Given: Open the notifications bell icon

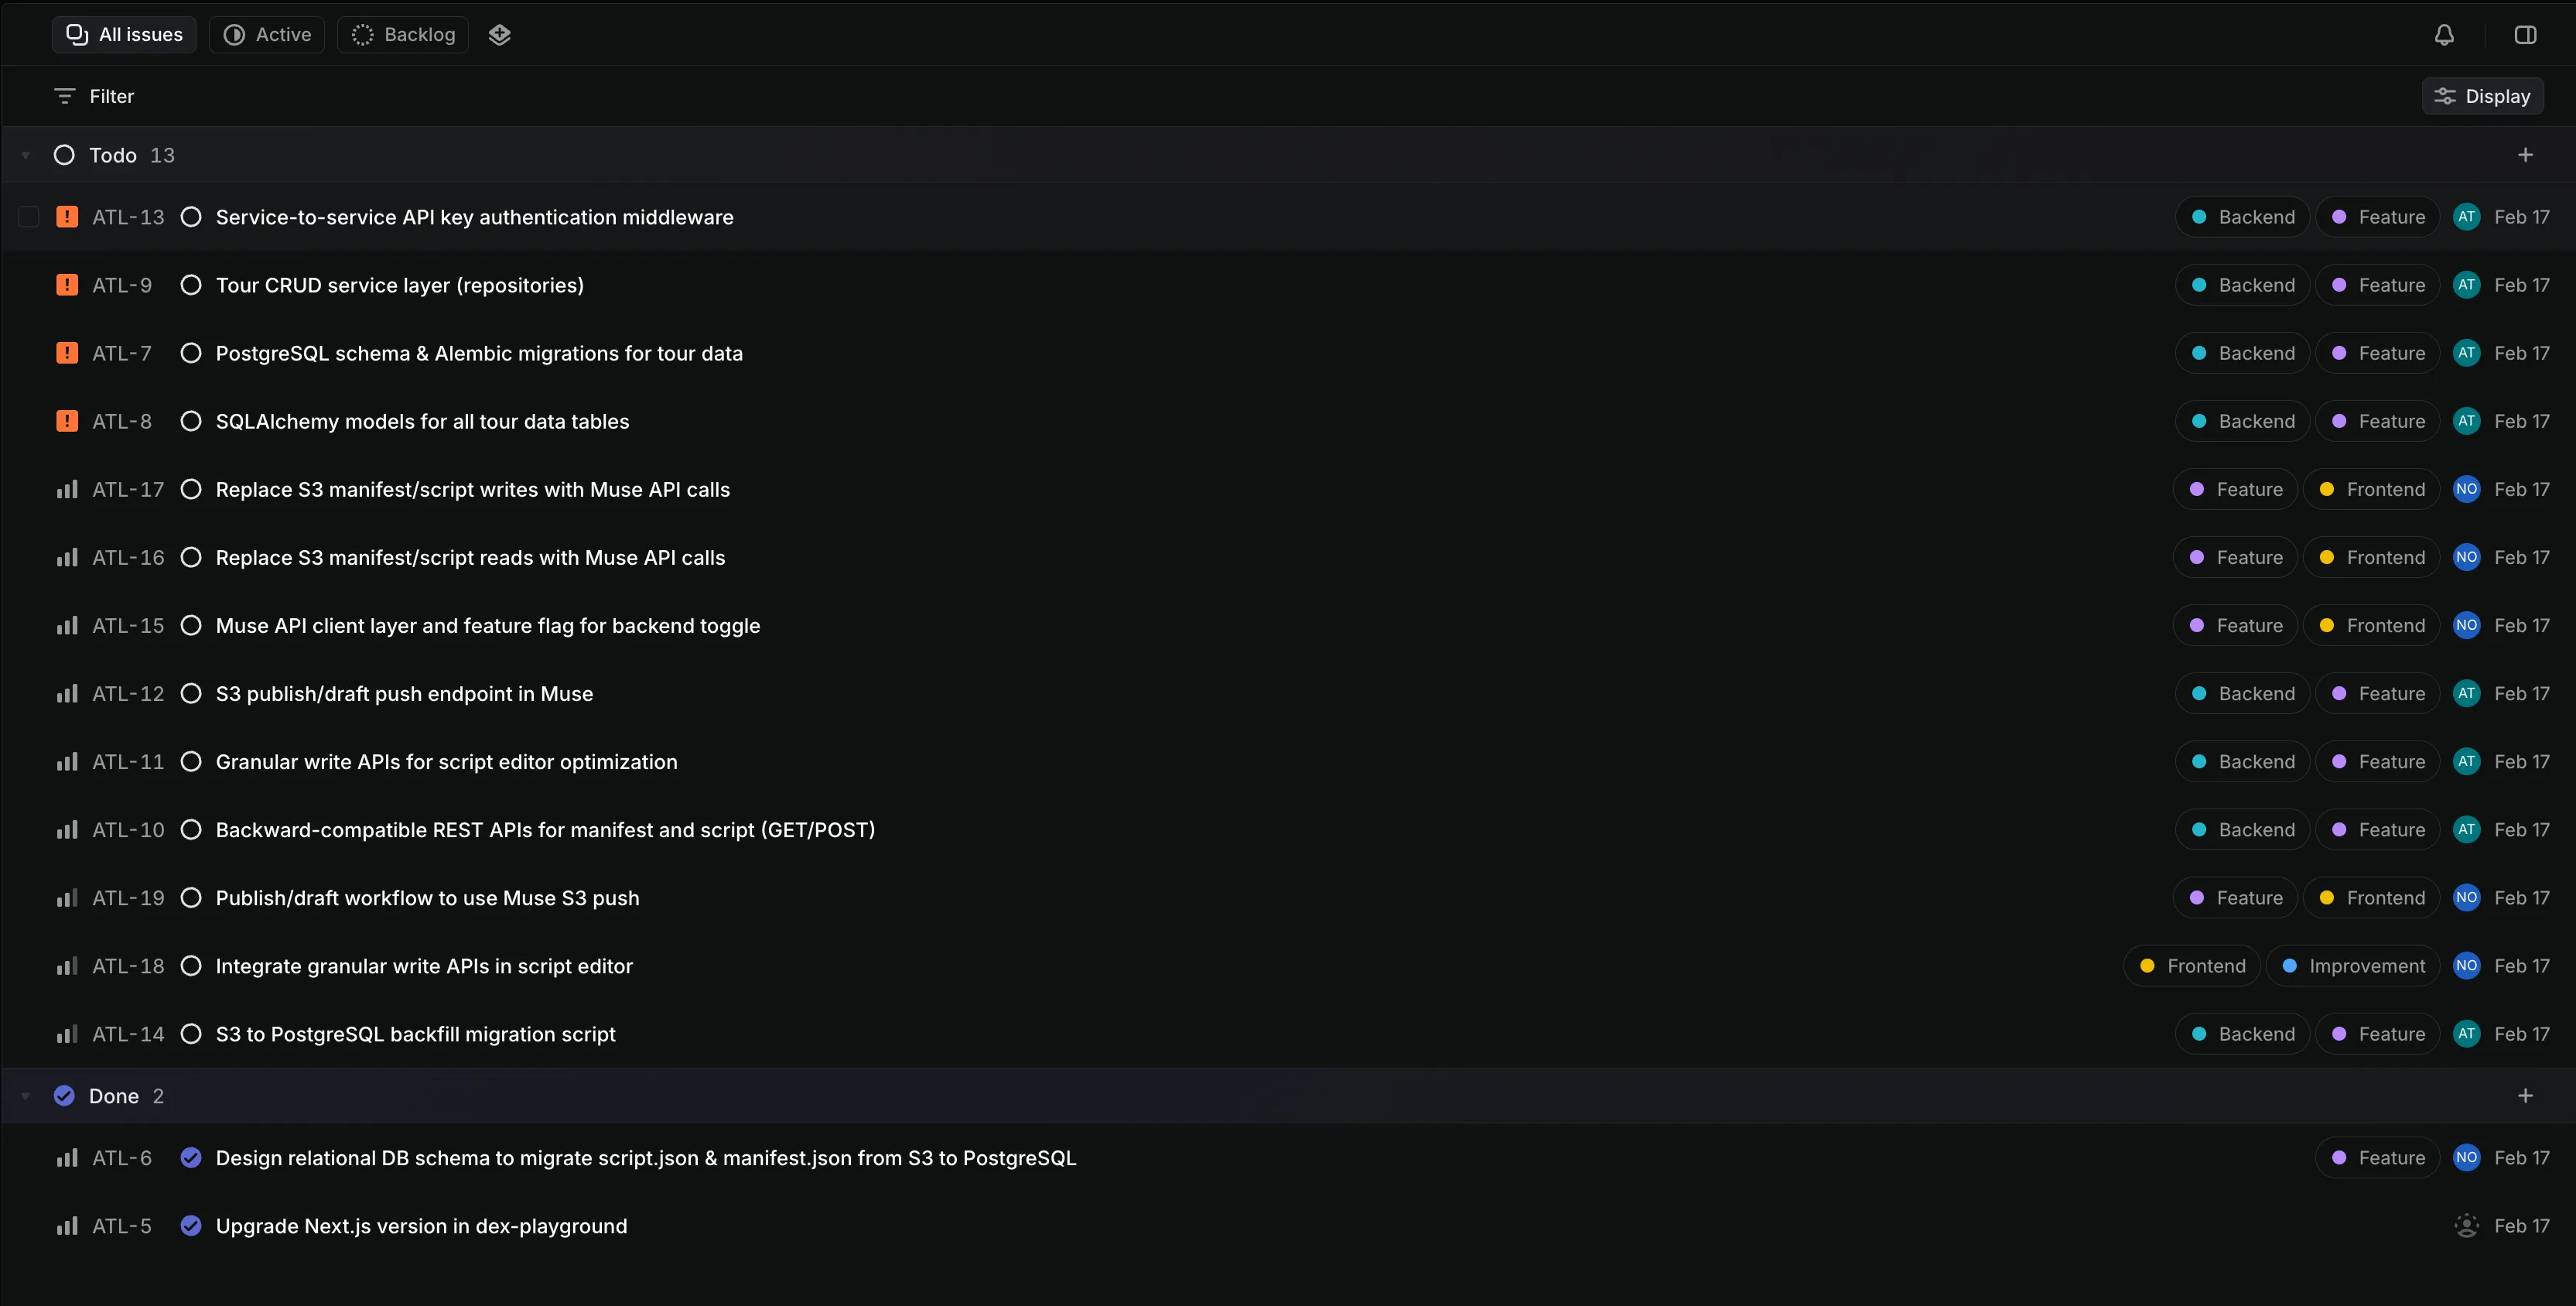Looking at the screenshot, I should (x=2444, y=35).
